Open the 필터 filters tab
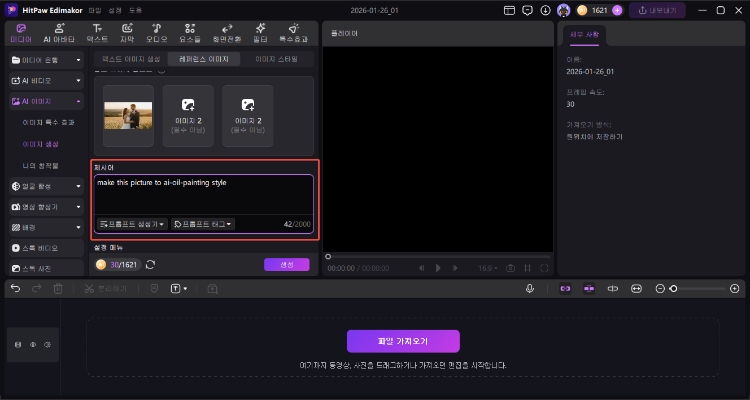Viewport: 750px width, 400px height. click(x=260, y=33)
